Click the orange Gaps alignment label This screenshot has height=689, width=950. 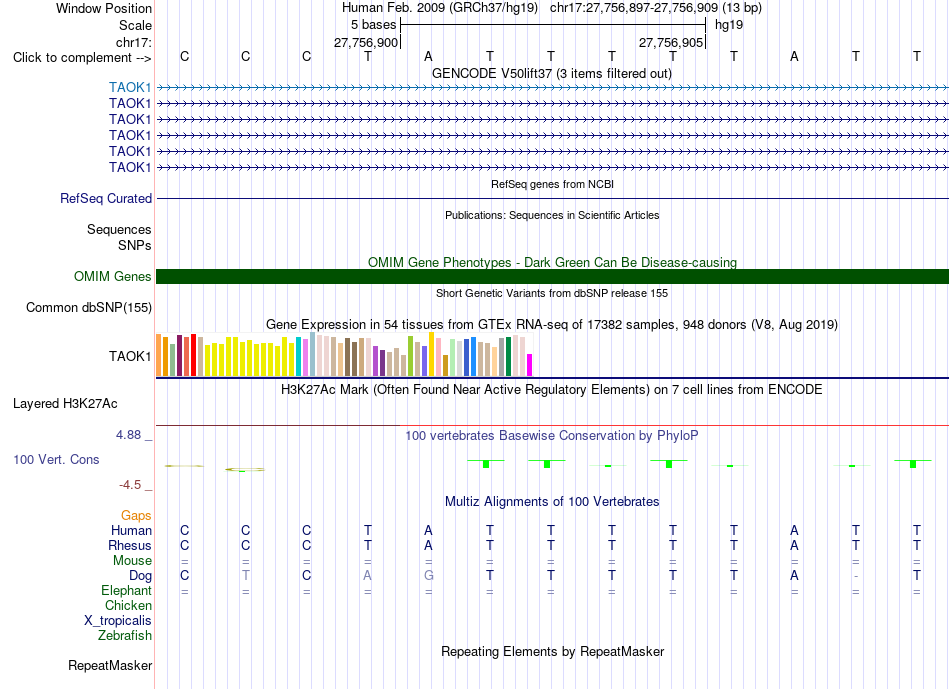(x=136, y=516)
